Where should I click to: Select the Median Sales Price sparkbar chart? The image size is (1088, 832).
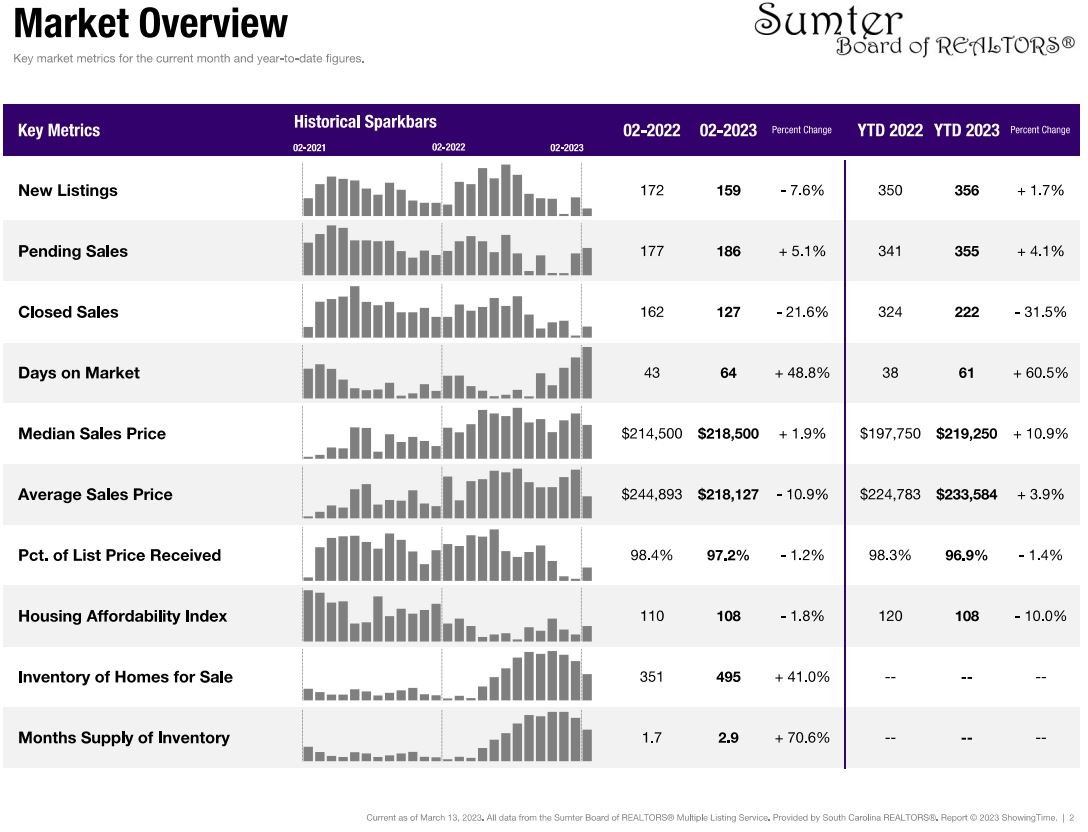[447, 435]
